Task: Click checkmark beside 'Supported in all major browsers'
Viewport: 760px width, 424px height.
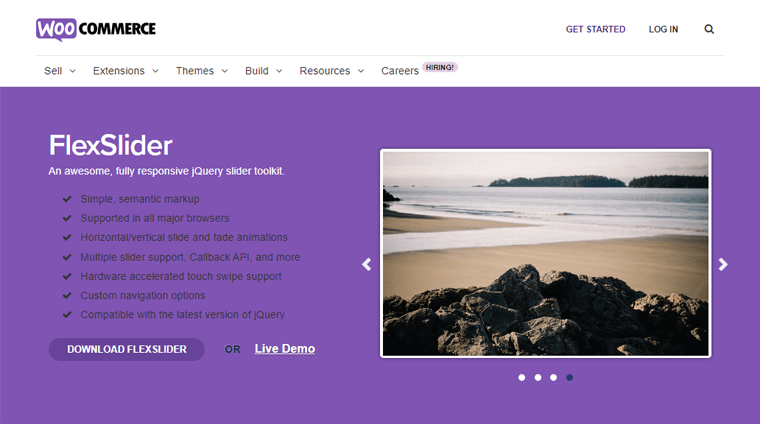Action: 67,218
